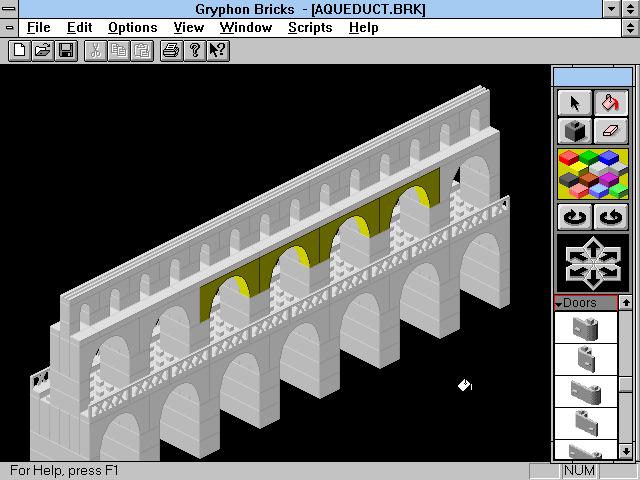Open the File menu

(x=38, y=28)
